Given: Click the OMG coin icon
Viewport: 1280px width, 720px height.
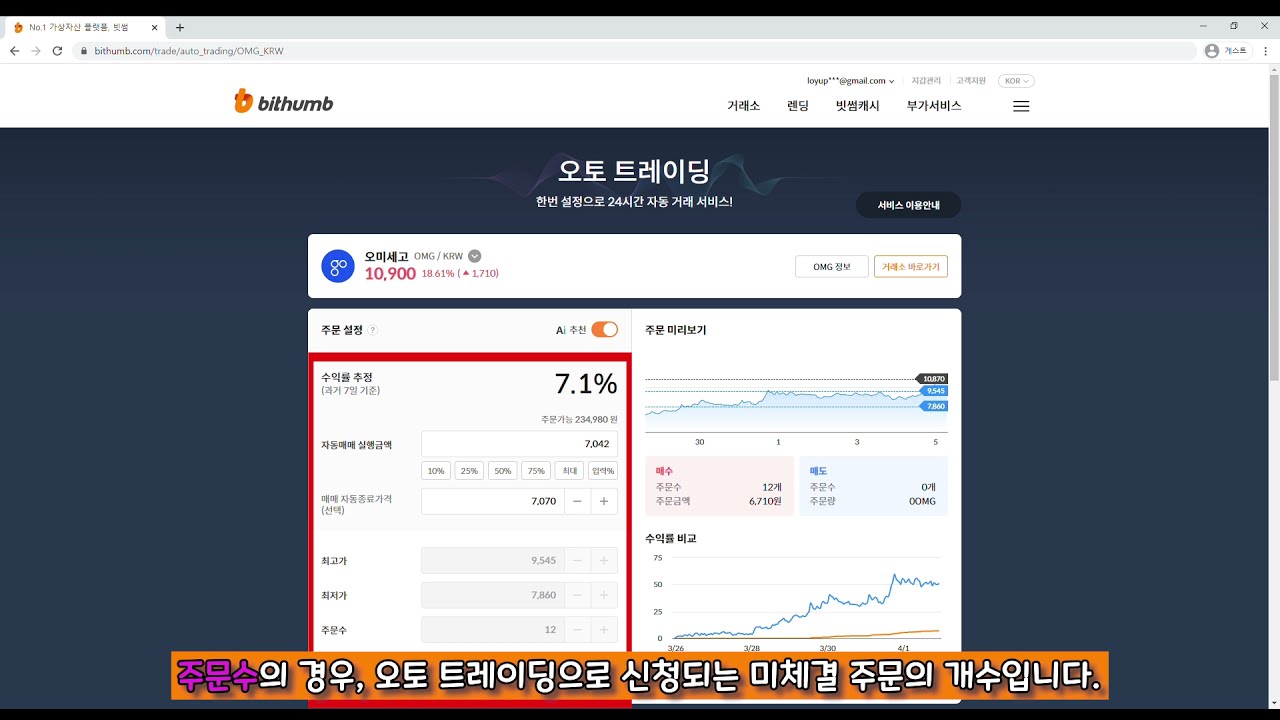Looking at the screenshot, I should click(x=338, y=266).
